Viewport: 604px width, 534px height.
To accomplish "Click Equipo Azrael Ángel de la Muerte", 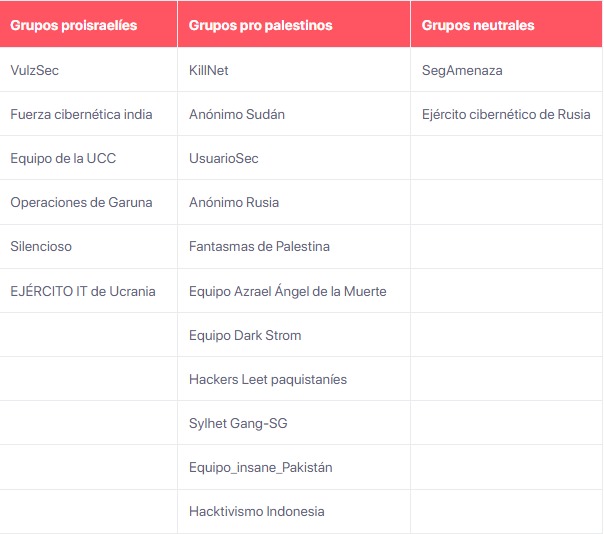I will tap(287, 291).
